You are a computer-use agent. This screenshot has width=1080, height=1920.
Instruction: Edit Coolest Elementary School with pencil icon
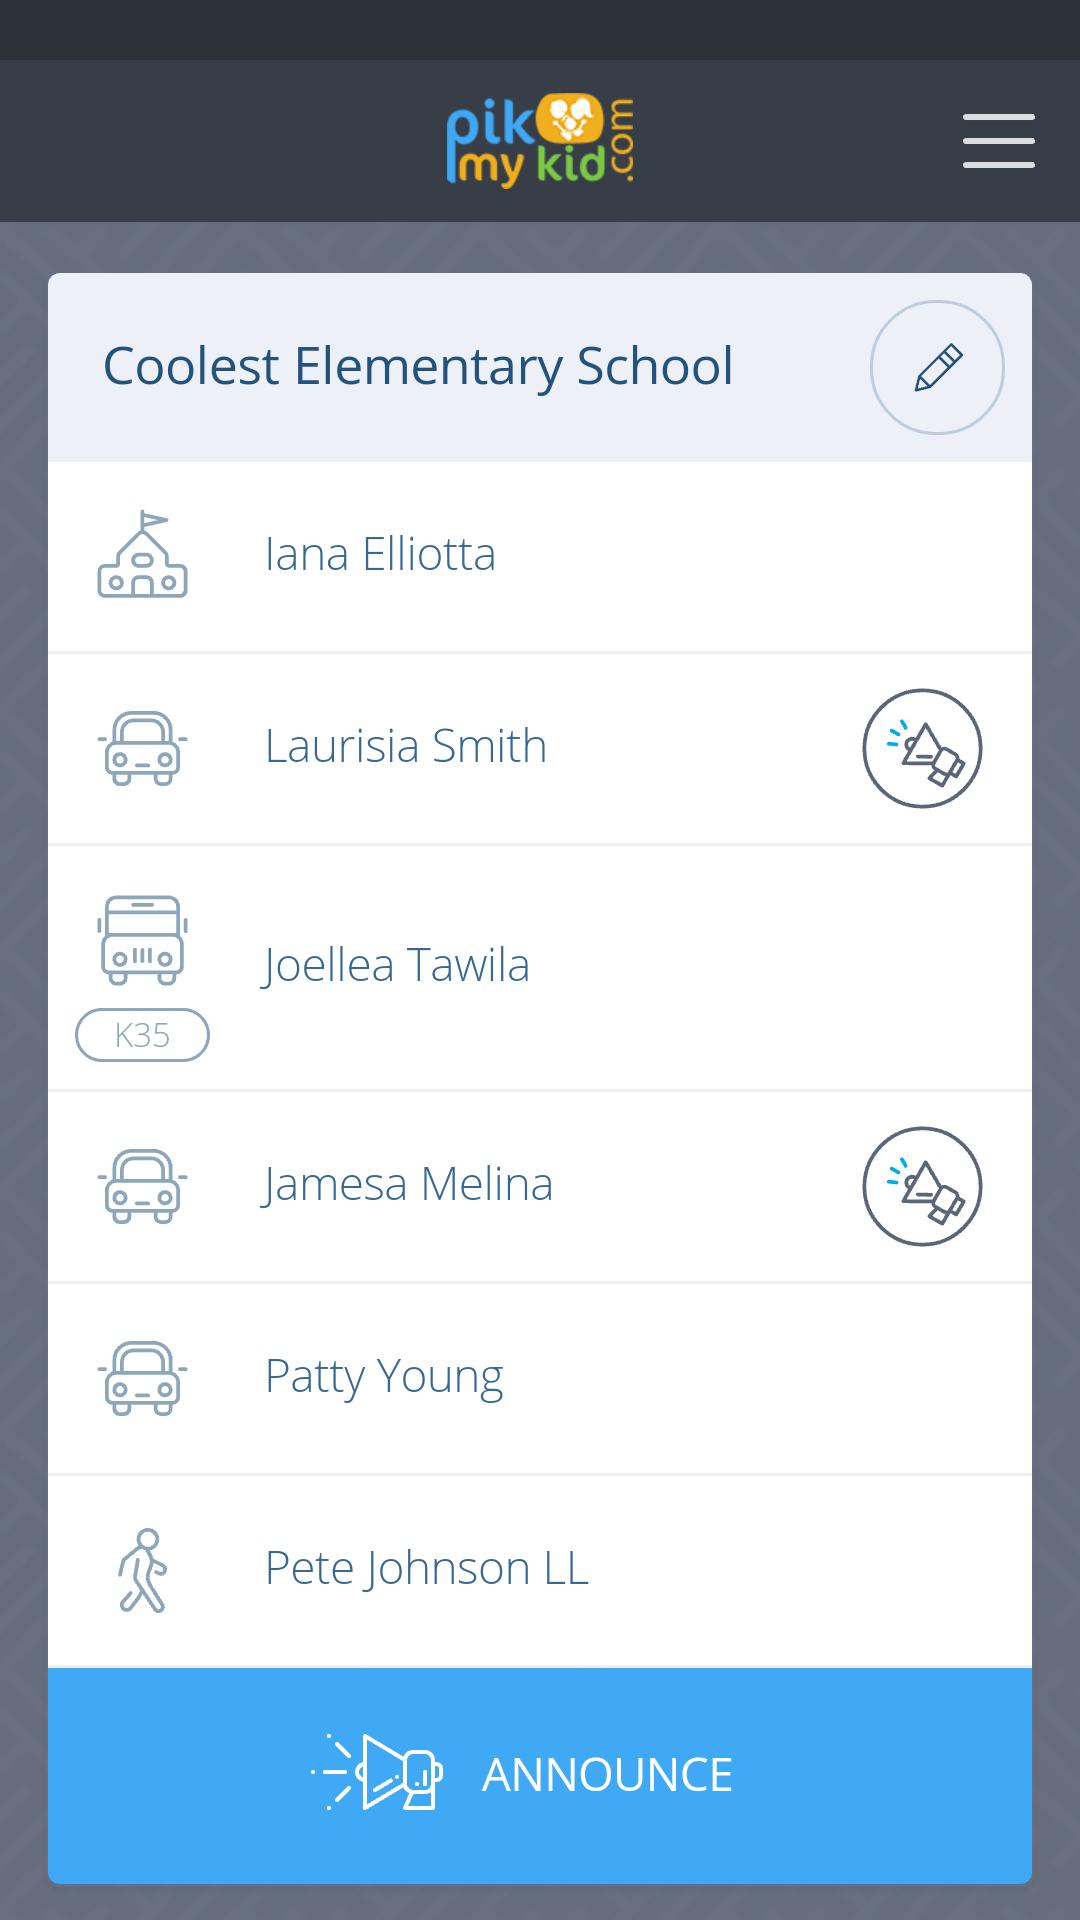point(937,367)
